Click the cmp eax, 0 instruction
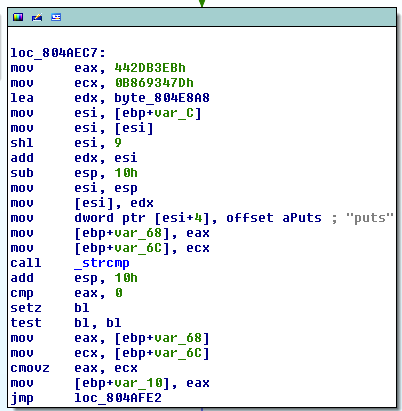 click(67, 293)
